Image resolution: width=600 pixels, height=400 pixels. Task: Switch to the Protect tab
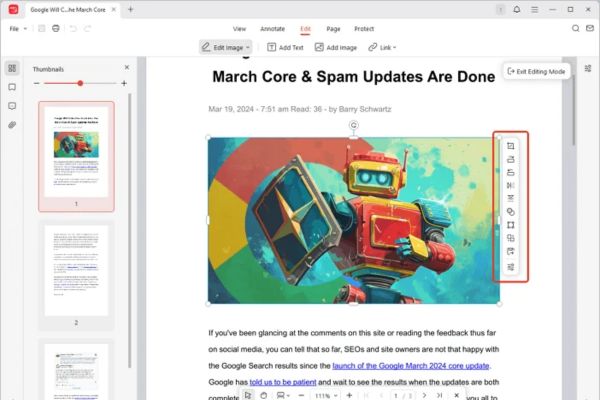(x=364, y=28)
